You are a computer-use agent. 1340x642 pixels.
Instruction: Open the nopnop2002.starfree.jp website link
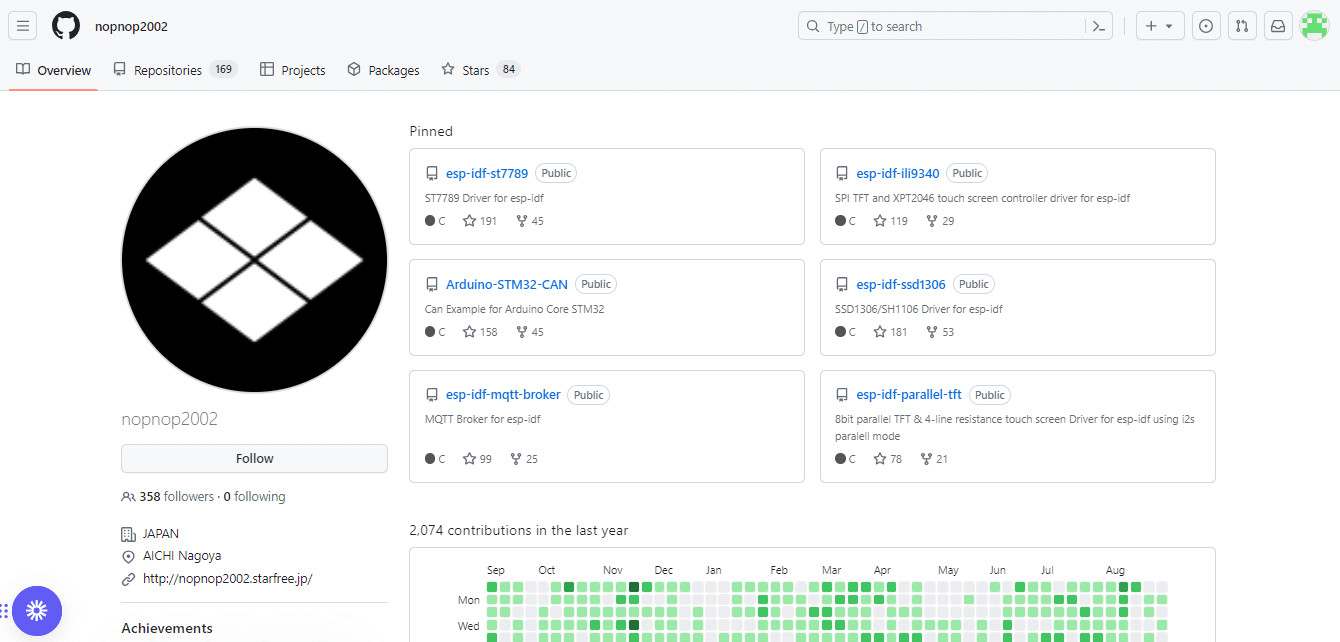tap(228, 578)
